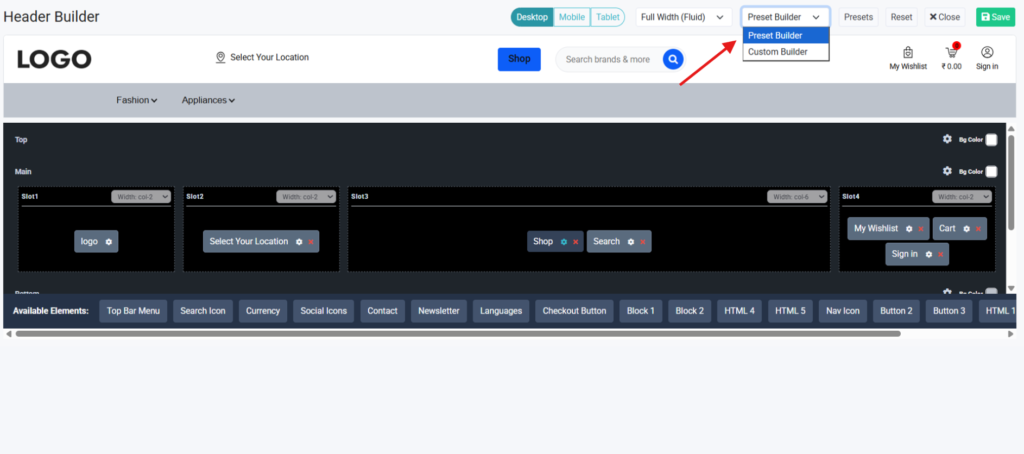Click the blue Shop button in preview
Image resolution: width=1024 pixels, height=454 pixels.
519,59
